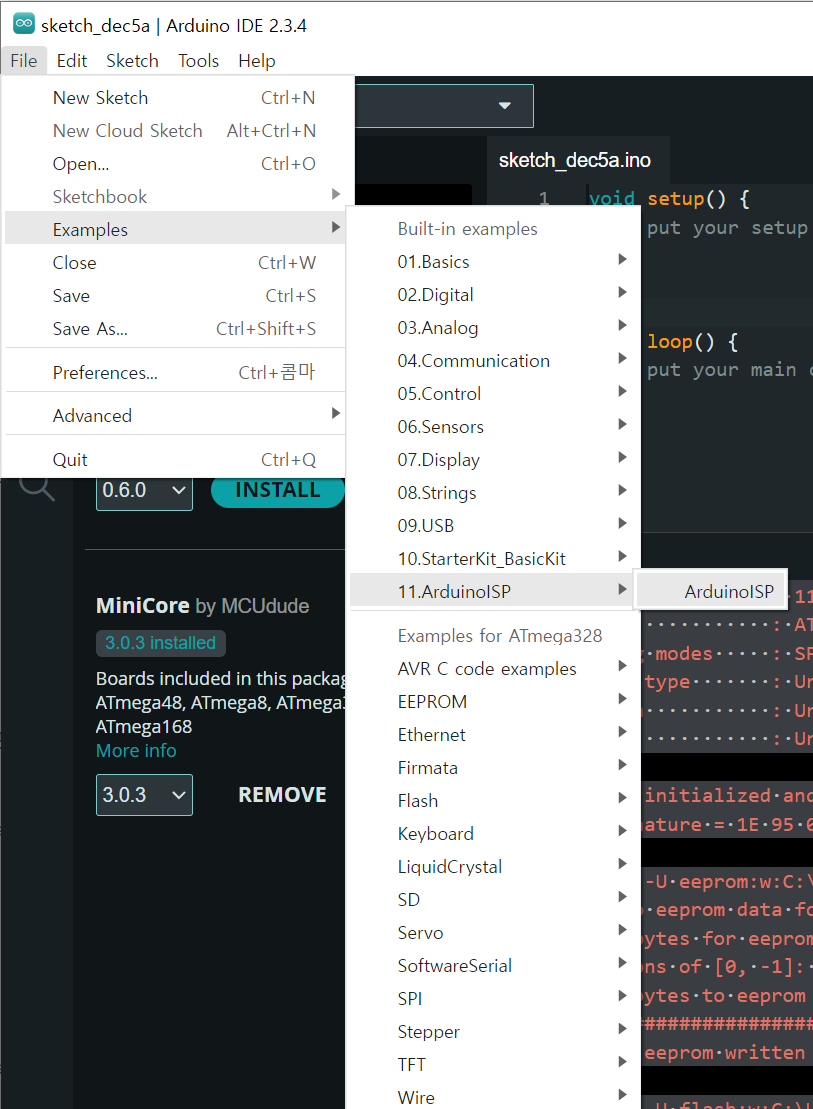Expand the Examples submenu entry
The height and width of the screenshot is (1109, 813).
(x=175, y=229)
